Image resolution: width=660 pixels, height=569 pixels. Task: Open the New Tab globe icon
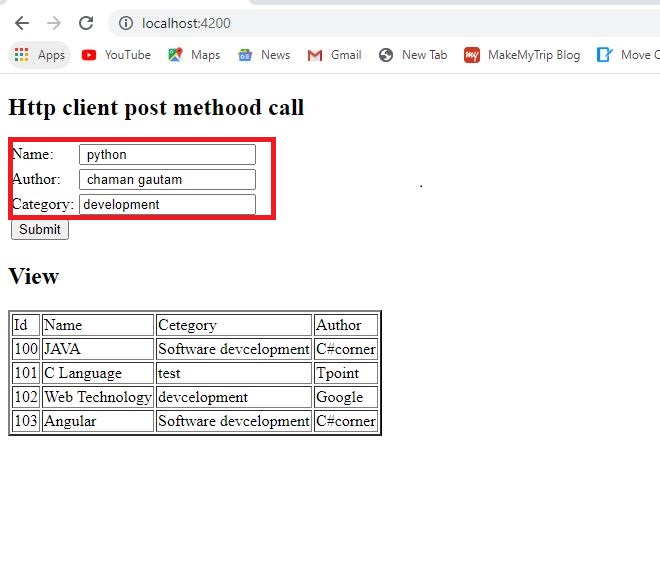[386, 55]
